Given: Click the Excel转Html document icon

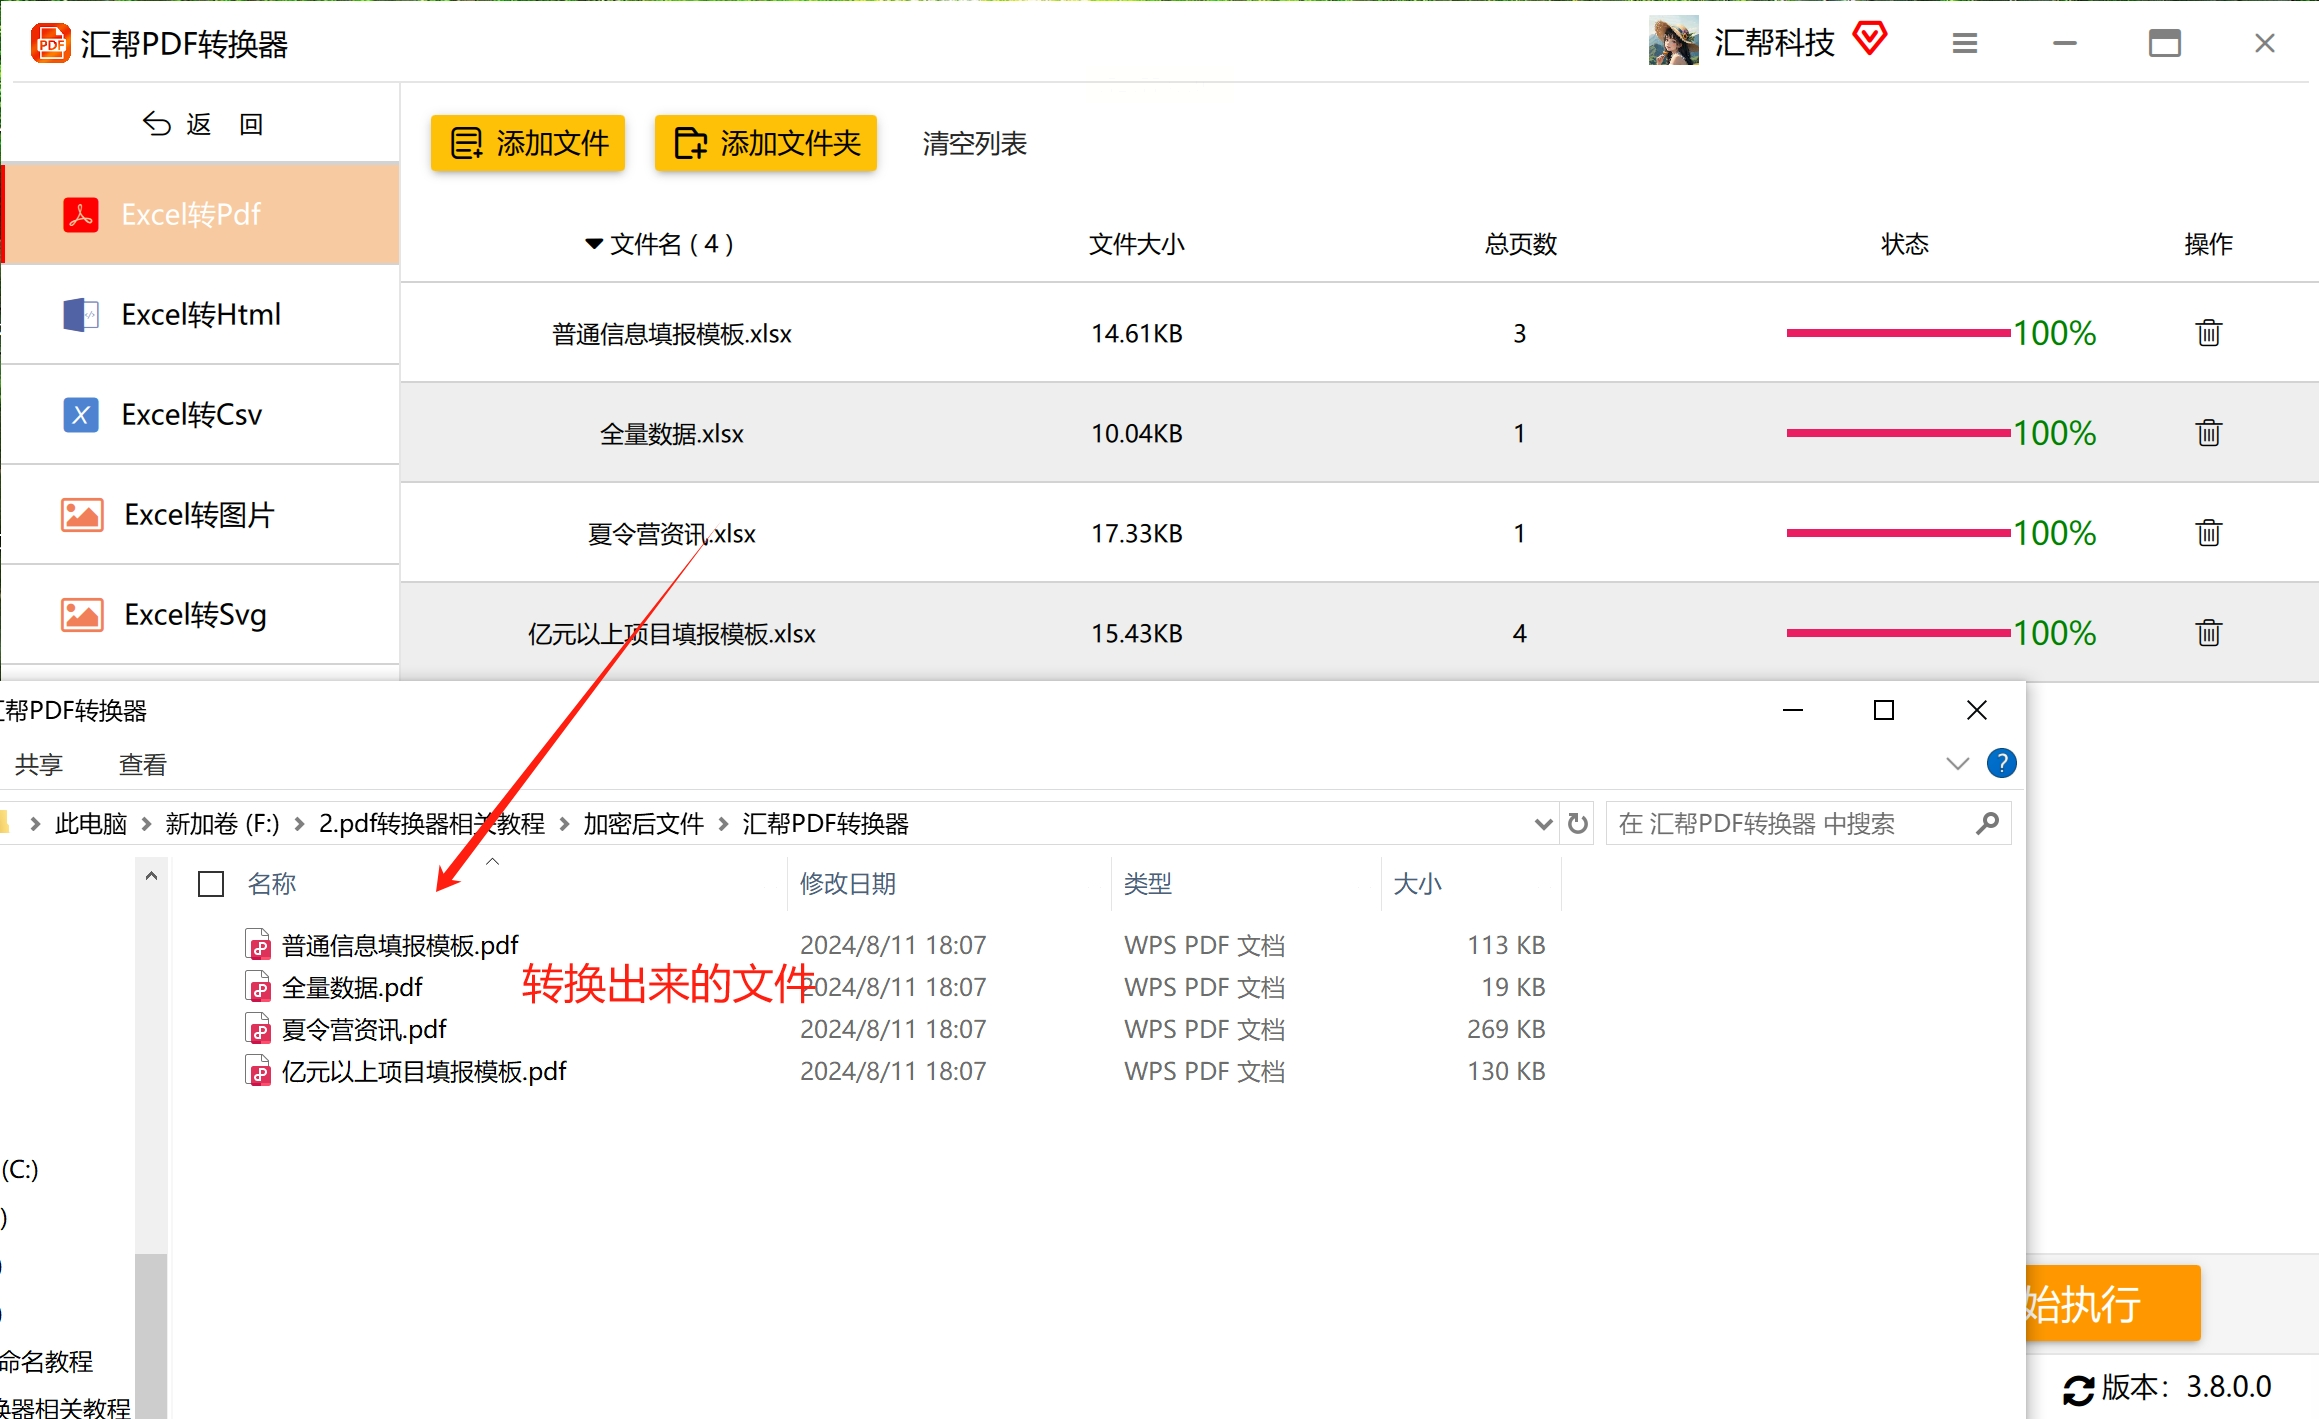Looking at the screenshot, I should tap(81, 314).
